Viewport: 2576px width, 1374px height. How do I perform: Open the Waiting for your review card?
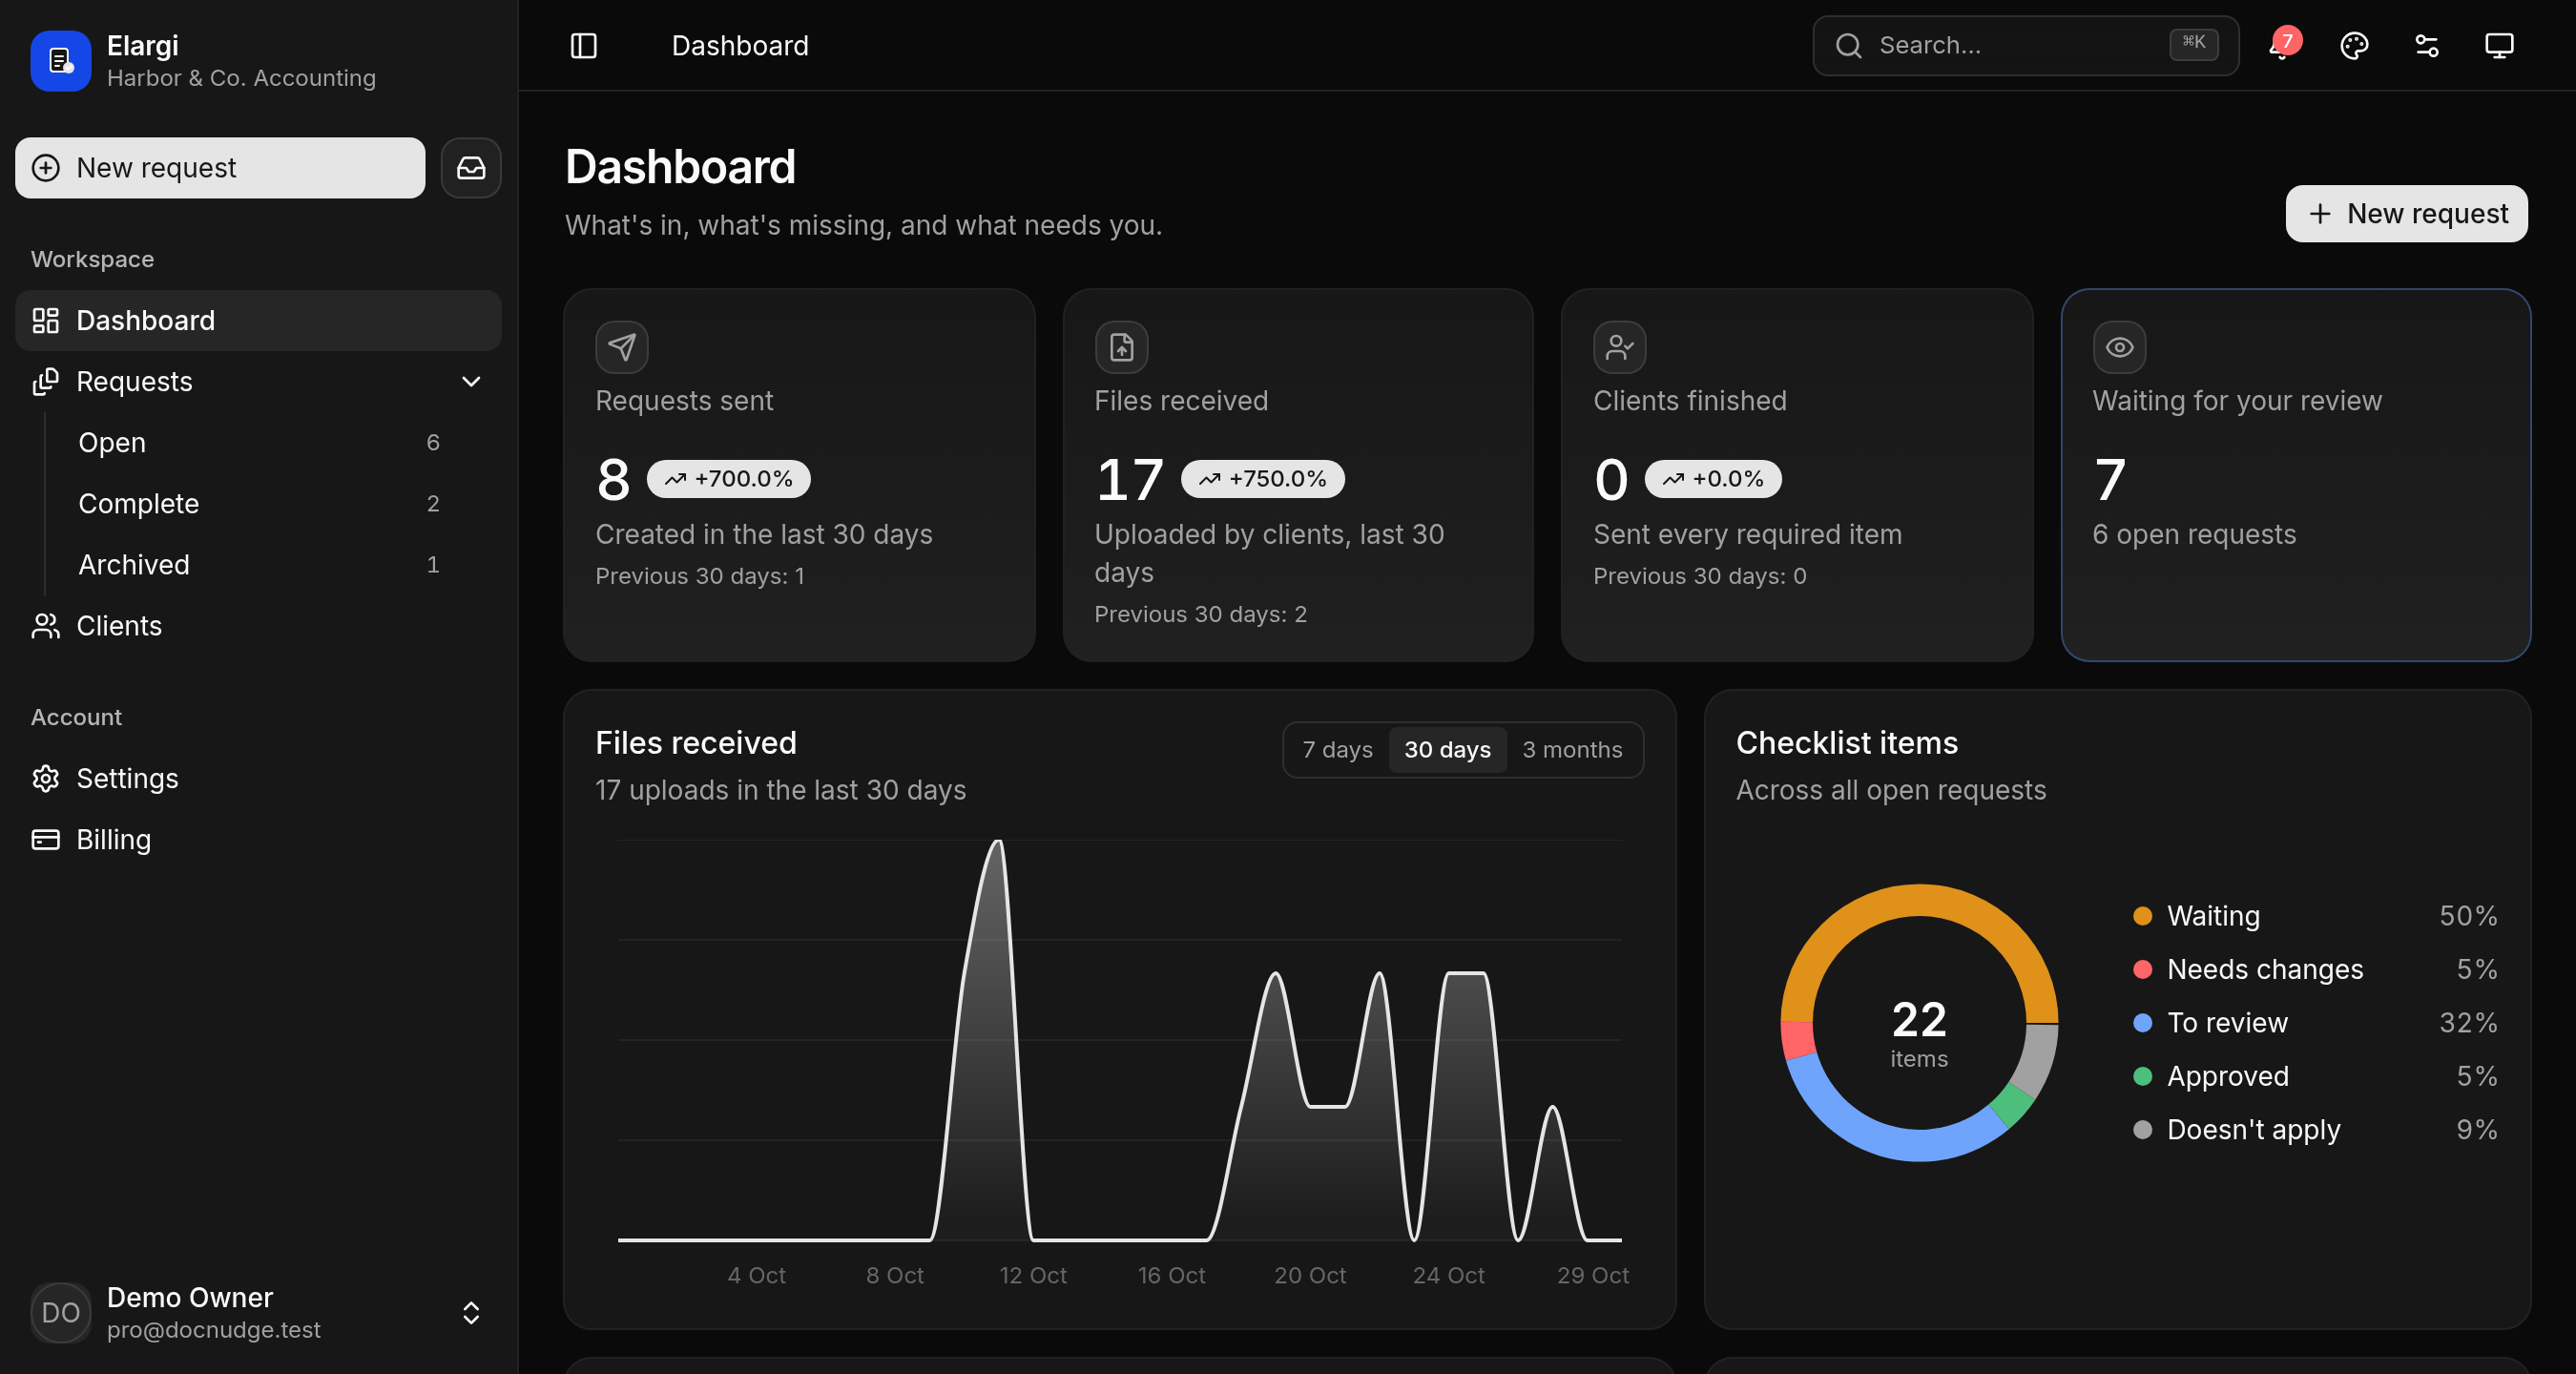click(x=2295, y=475)
